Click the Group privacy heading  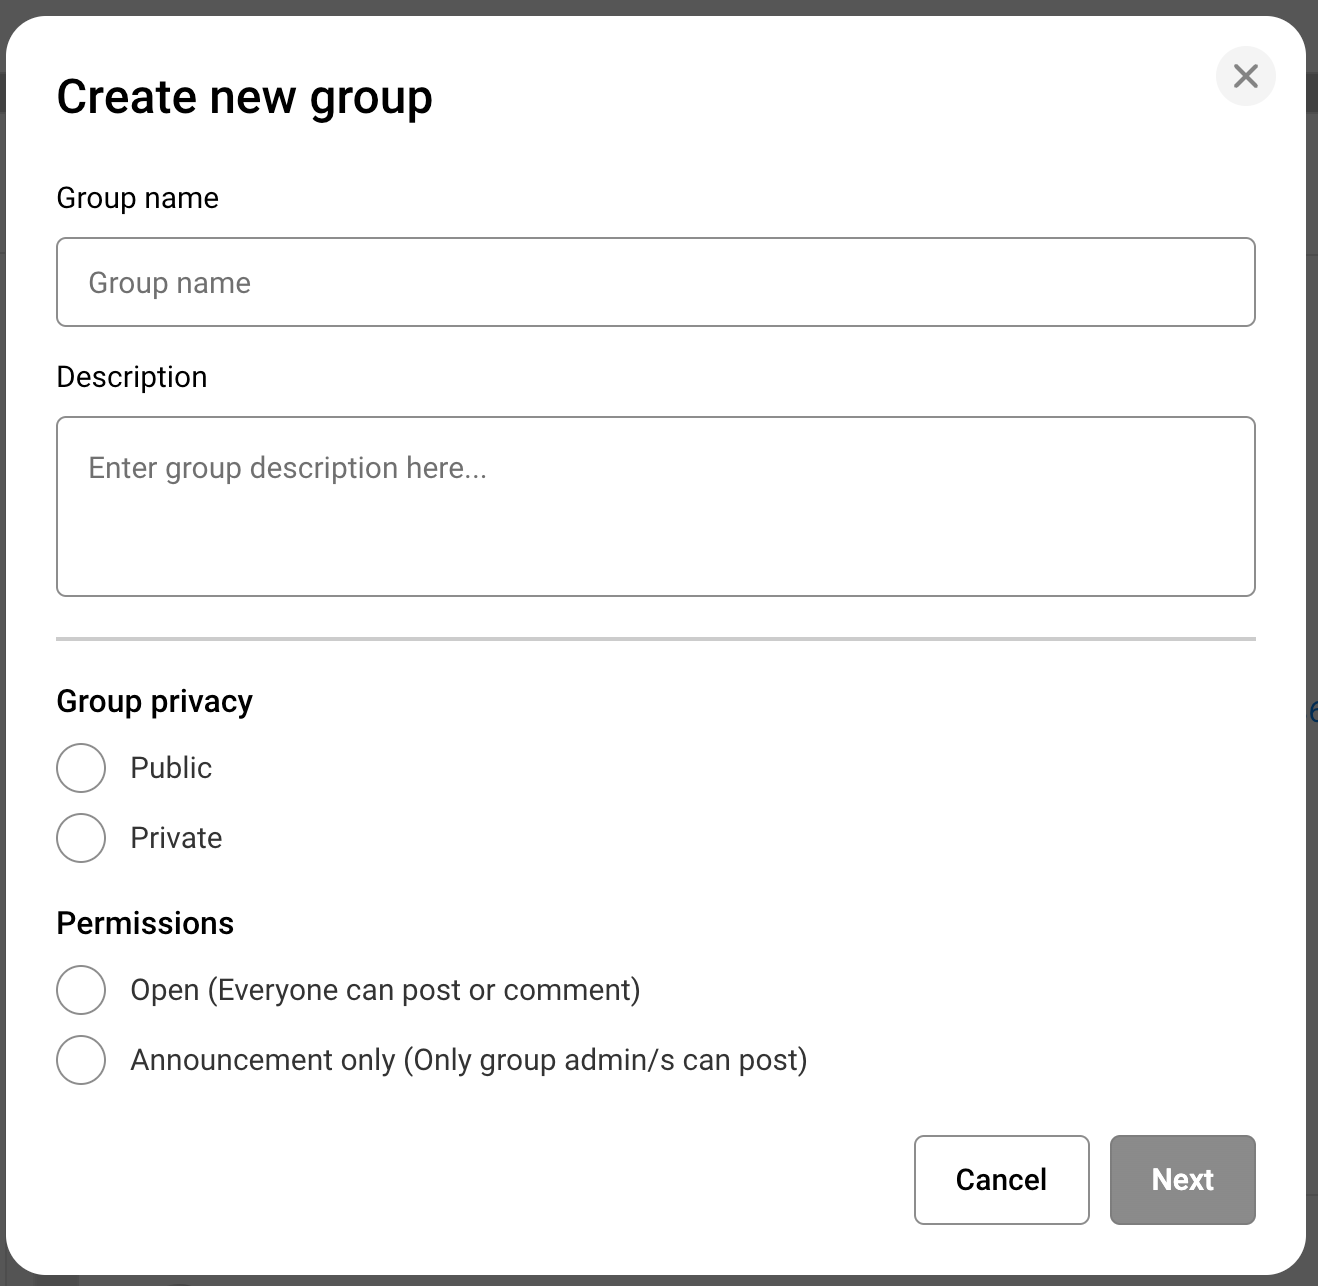pyautogui.click(x=155, y=701)
